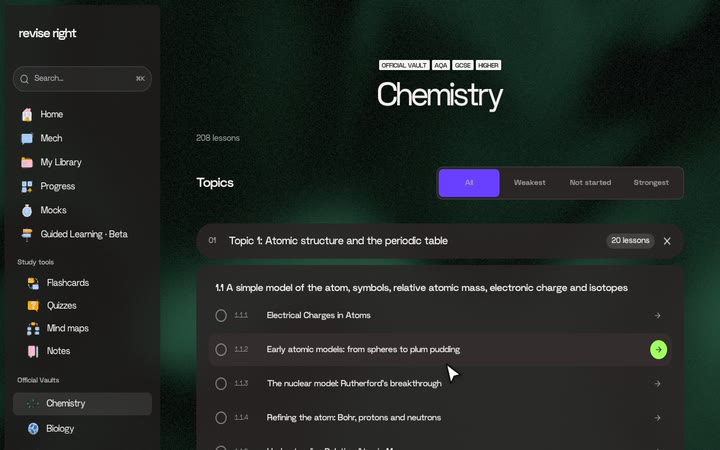
Task: Switch to the Weakest filter tab
Action: [529, 183]
